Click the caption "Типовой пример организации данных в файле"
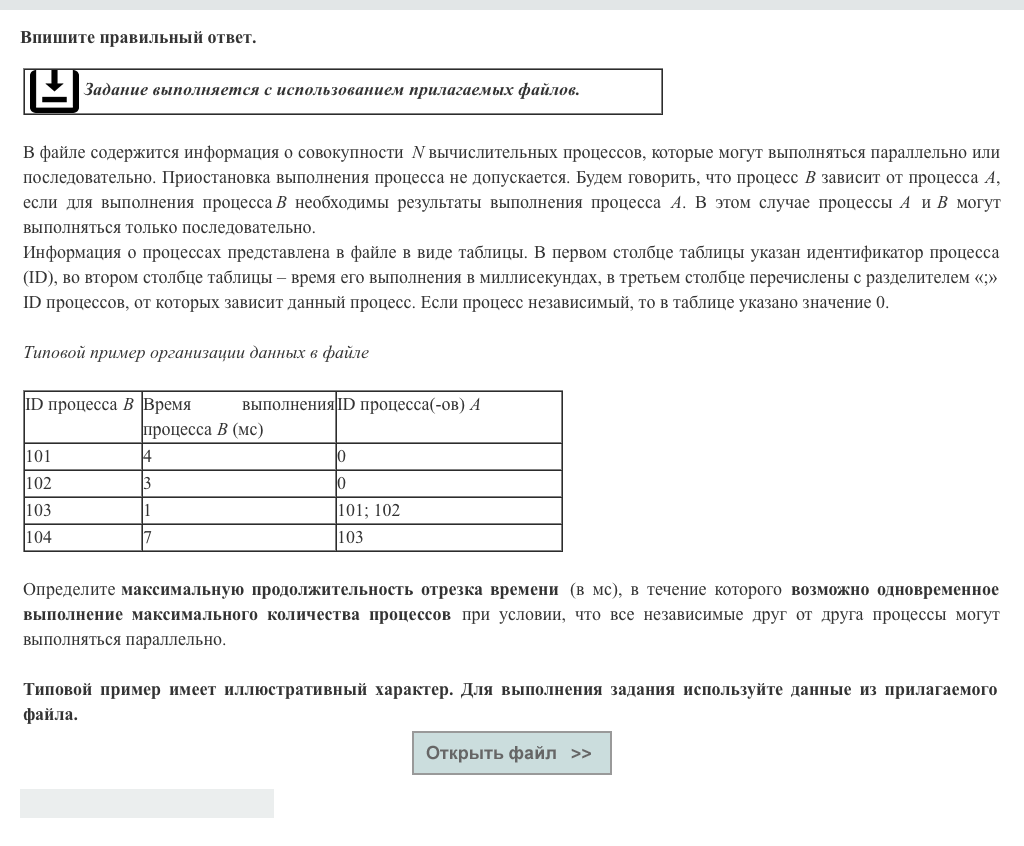1024x846 pixels. coord(196,353)
